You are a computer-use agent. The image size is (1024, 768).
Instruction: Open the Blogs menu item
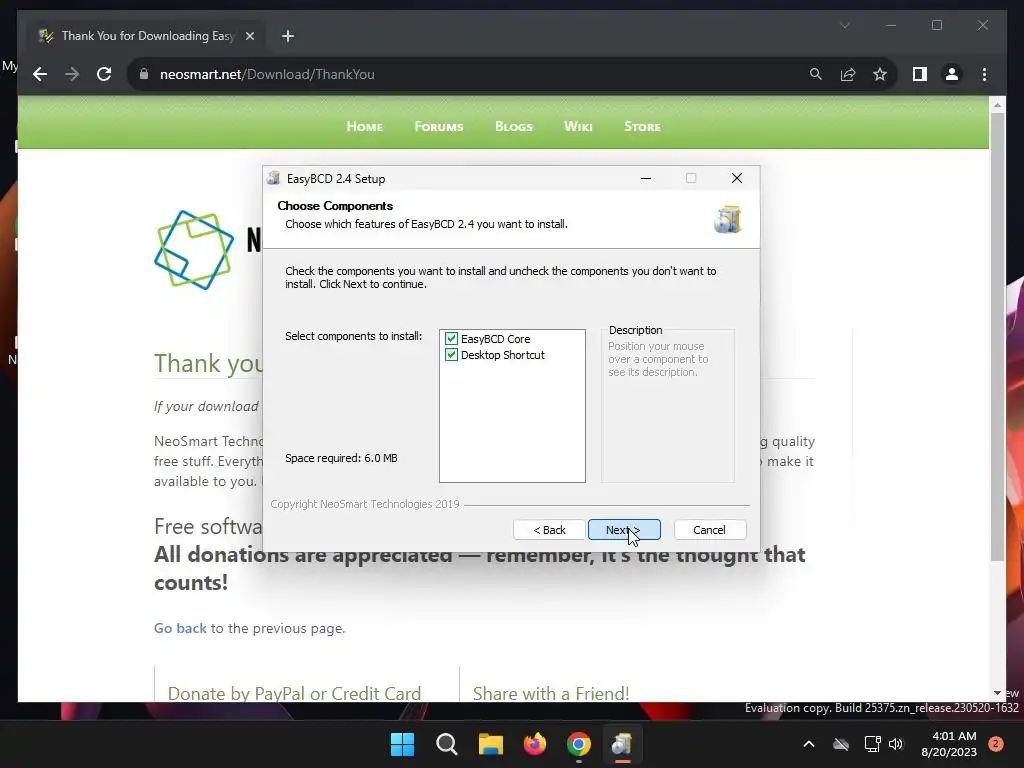514,126
